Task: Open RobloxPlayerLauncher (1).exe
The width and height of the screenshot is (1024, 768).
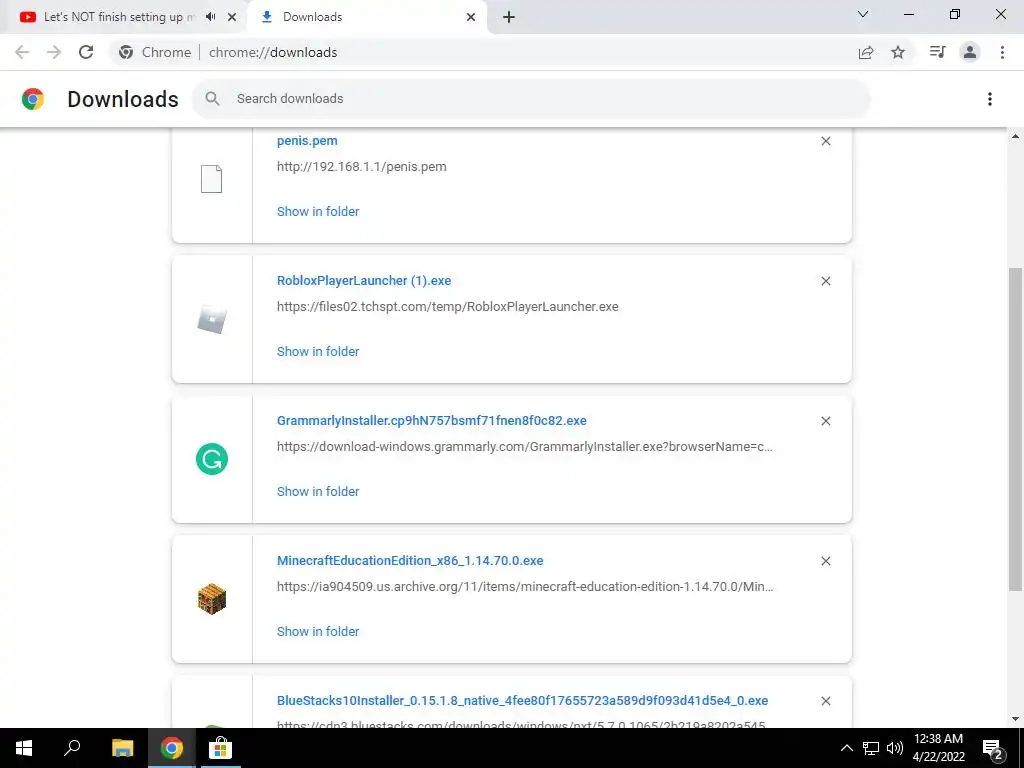Action: click(x=364, y=281)
